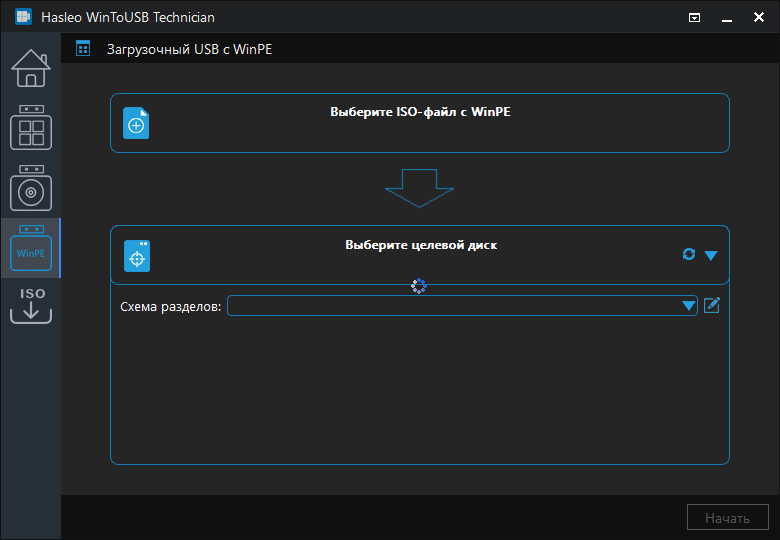Click the blue add ISO file icon

(x=136, y=124)
